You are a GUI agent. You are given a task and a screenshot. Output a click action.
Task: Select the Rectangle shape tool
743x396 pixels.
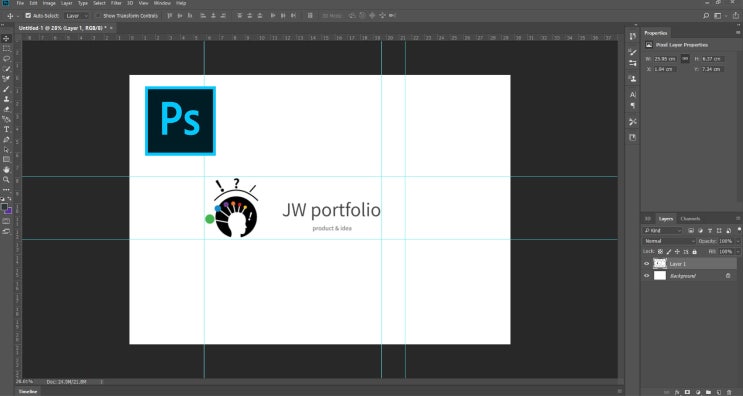(7, 160)
